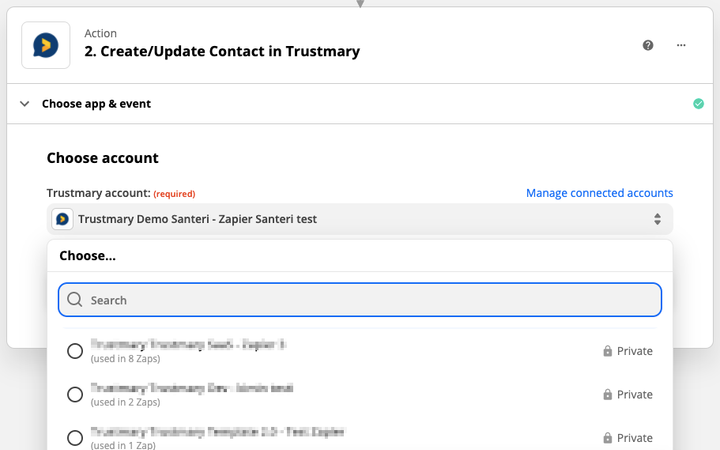Click the Trustmary app logo icon
Screen dimensions: 720x450
[x=46, y=45]
